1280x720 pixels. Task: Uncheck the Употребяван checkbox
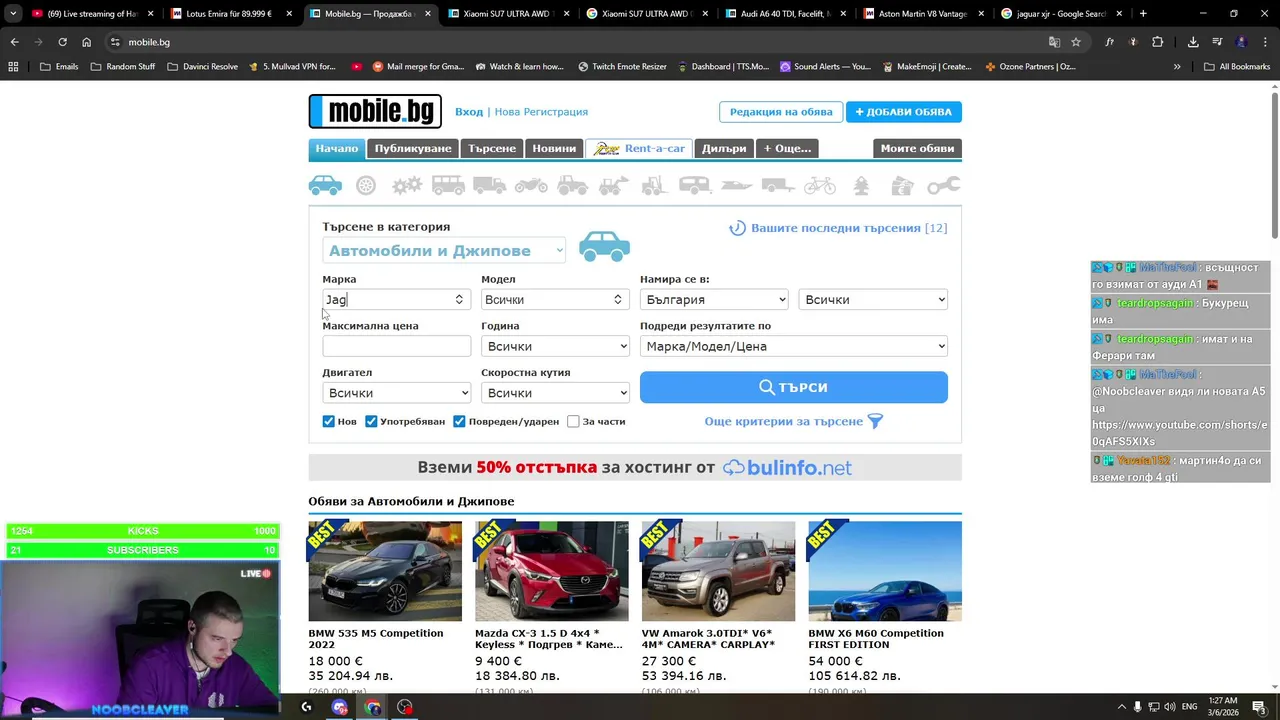coord(371,421)
